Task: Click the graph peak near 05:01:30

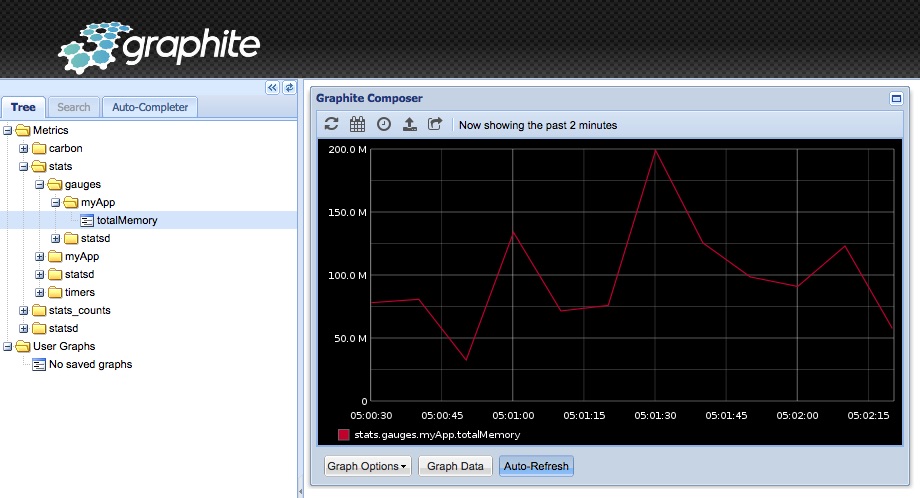Action: pos(655,150)
